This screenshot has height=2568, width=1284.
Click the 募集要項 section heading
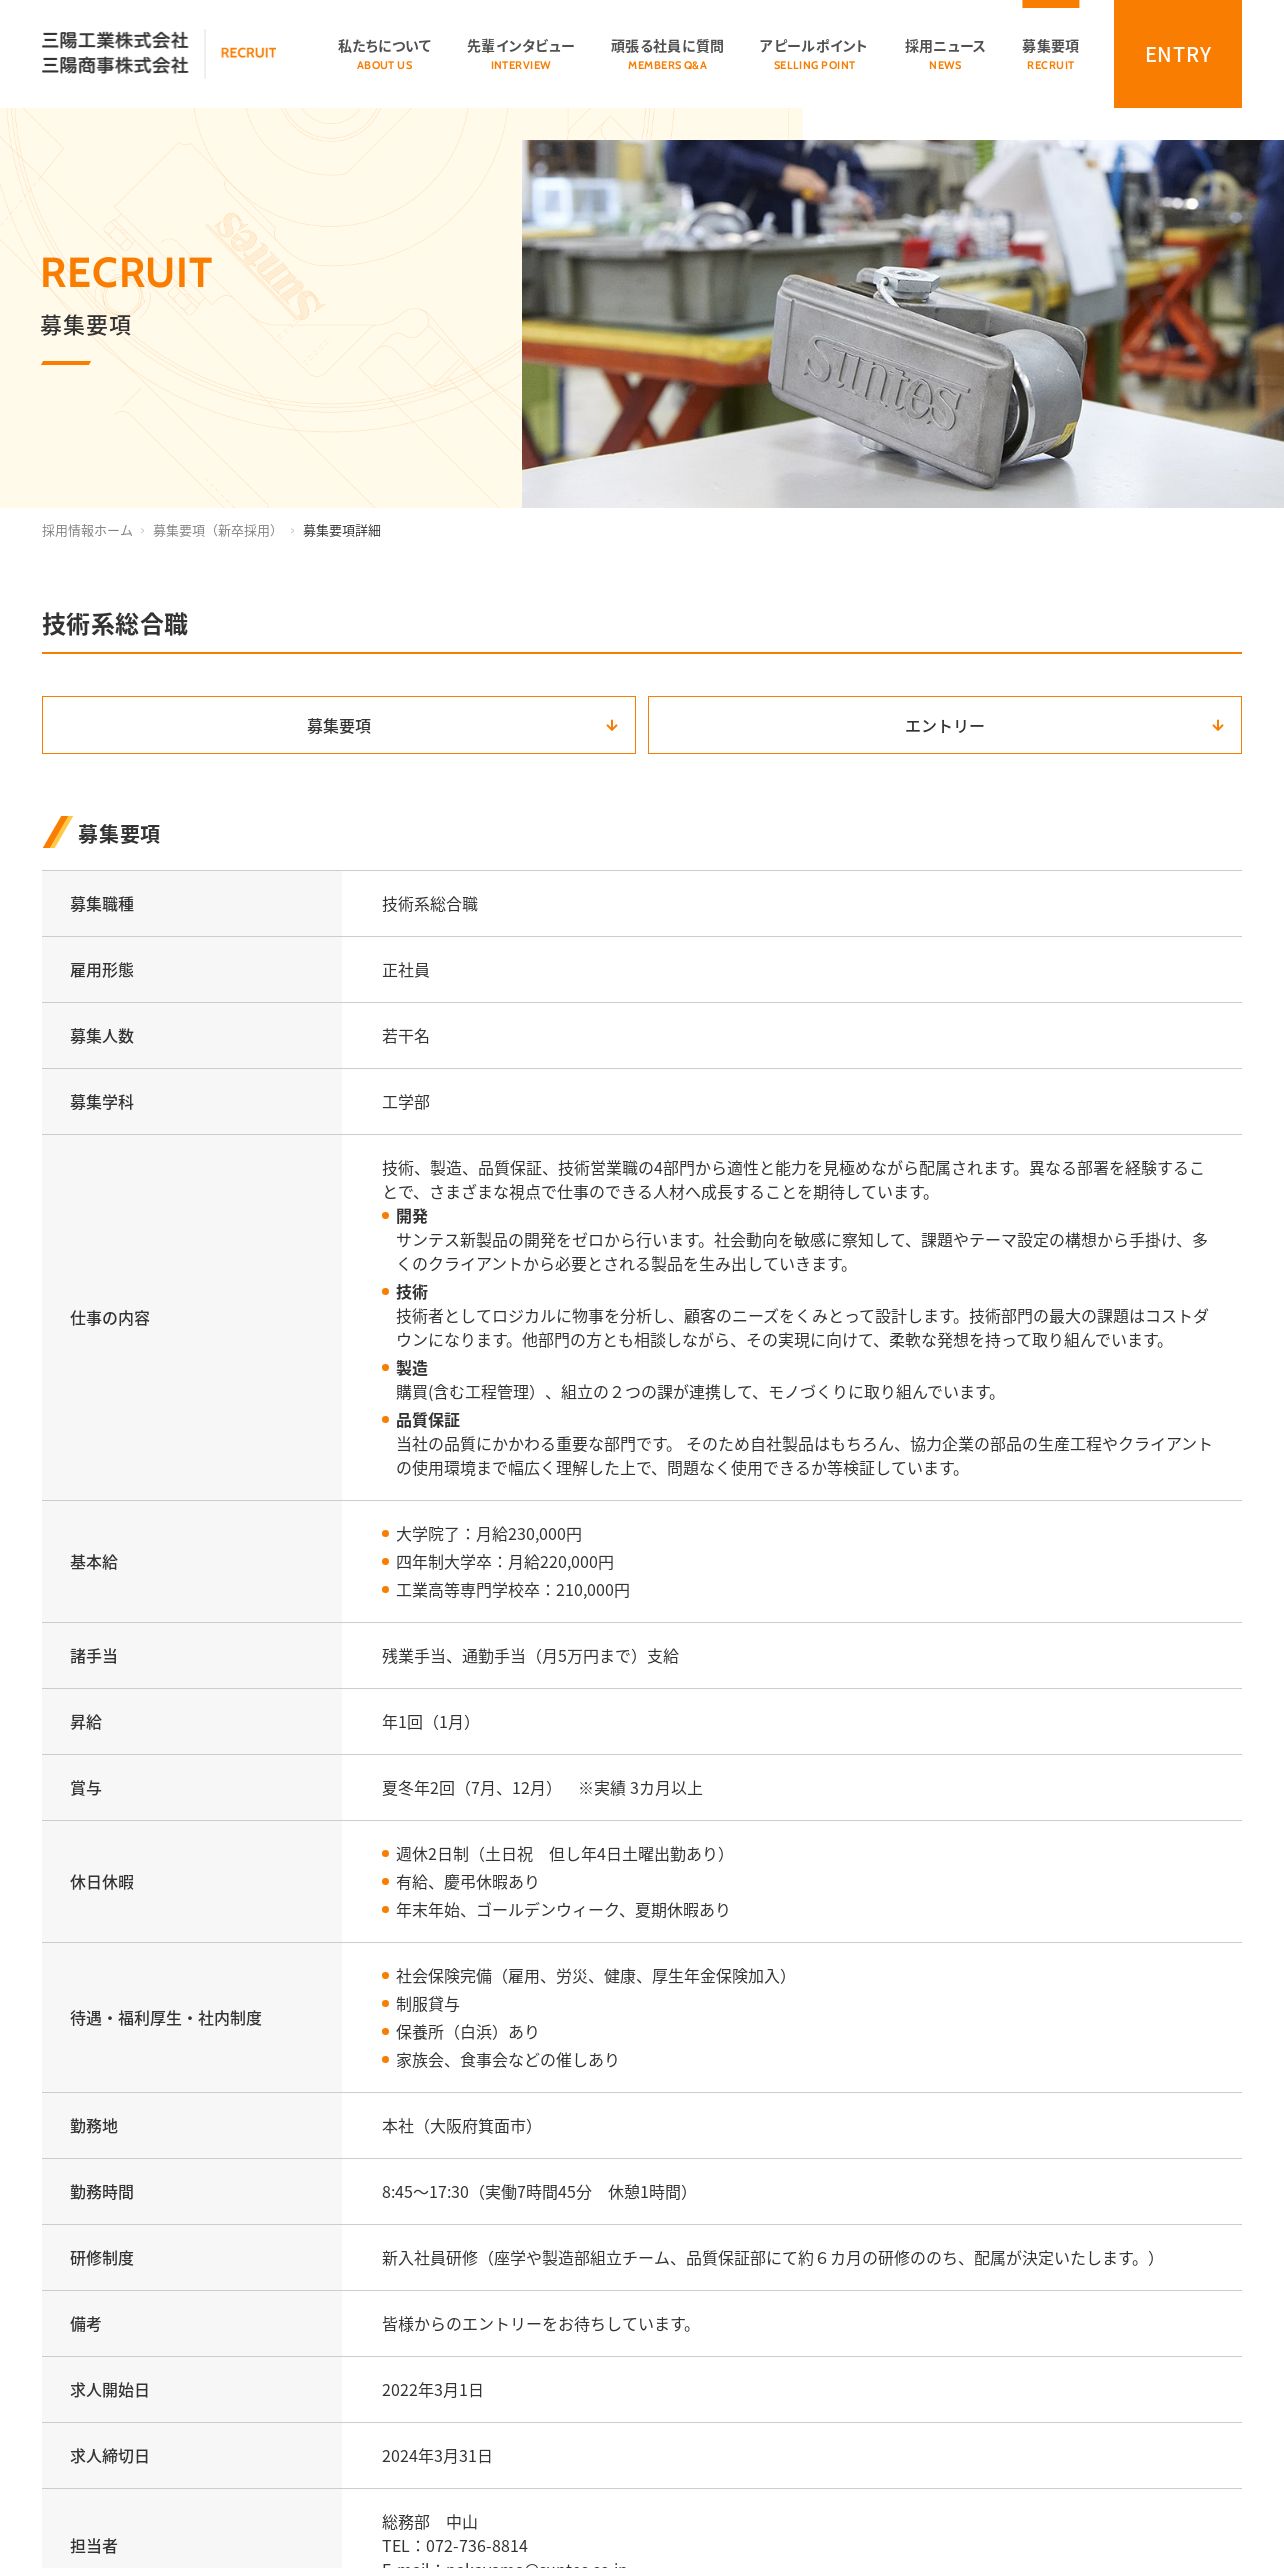pos(119,834)
